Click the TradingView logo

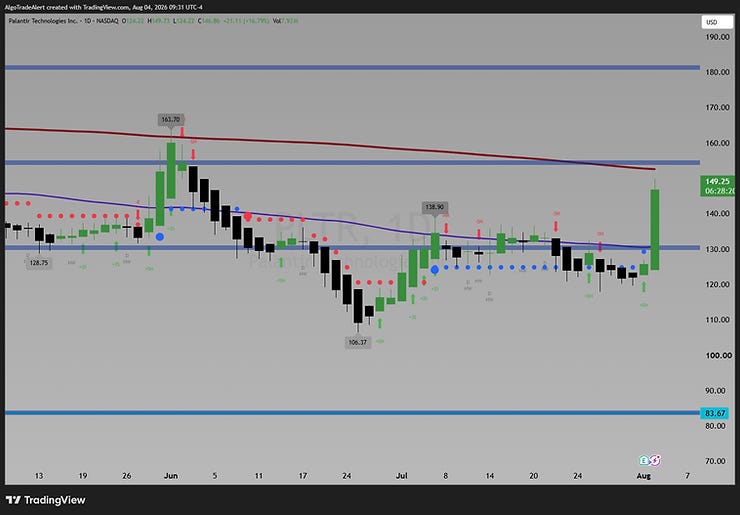point(46,500)
